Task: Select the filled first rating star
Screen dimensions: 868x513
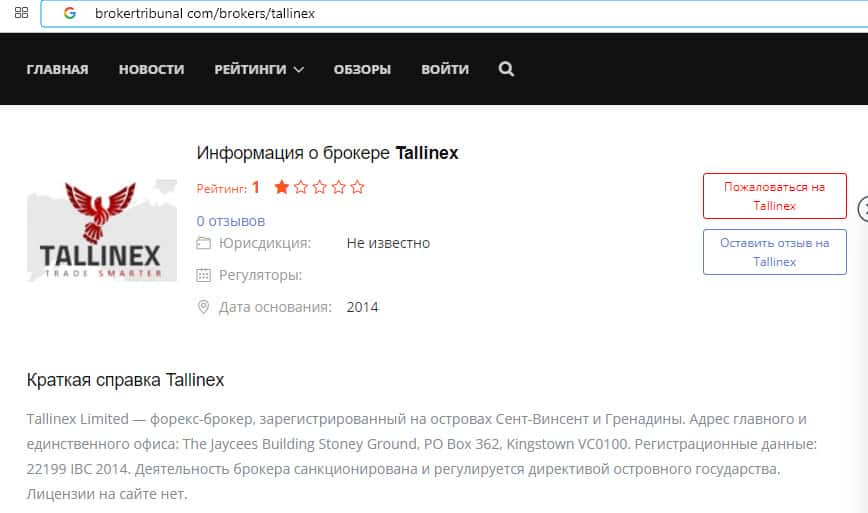Action: click(282, 187)
